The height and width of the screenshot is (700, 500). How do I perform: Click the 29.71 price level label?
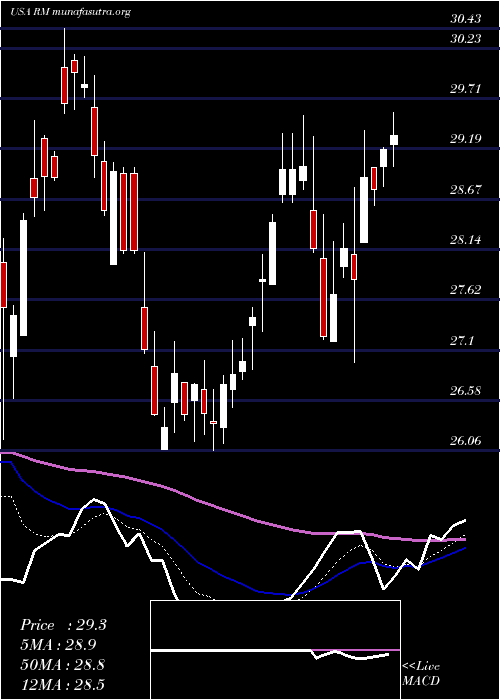pos(466,89)
